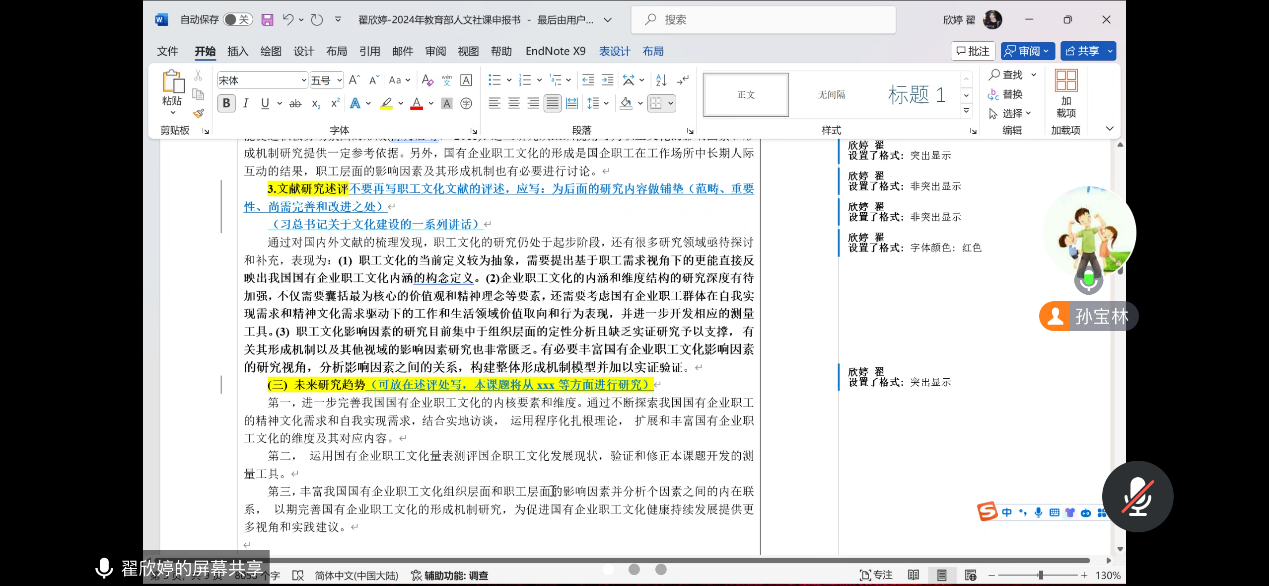Click the clear all formatting icon
The width and height of the screenshot is (1269, 586).
[427, 80]
